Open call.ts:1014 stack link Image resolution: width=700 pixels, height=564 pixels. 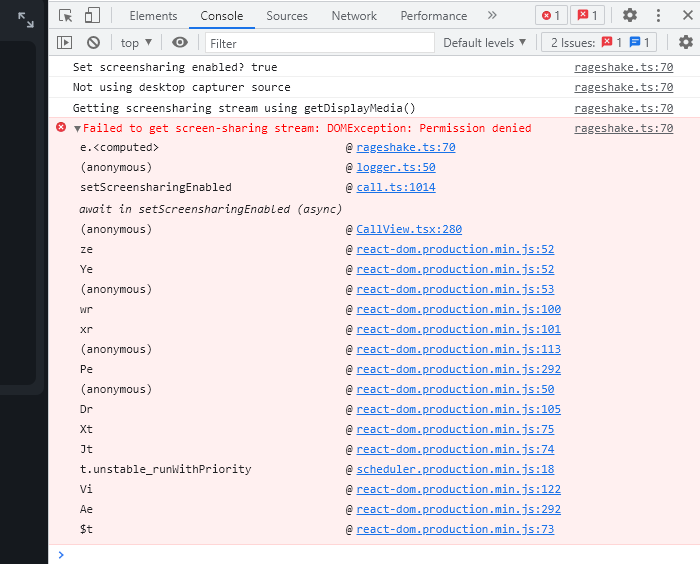[x=396, y=188]
